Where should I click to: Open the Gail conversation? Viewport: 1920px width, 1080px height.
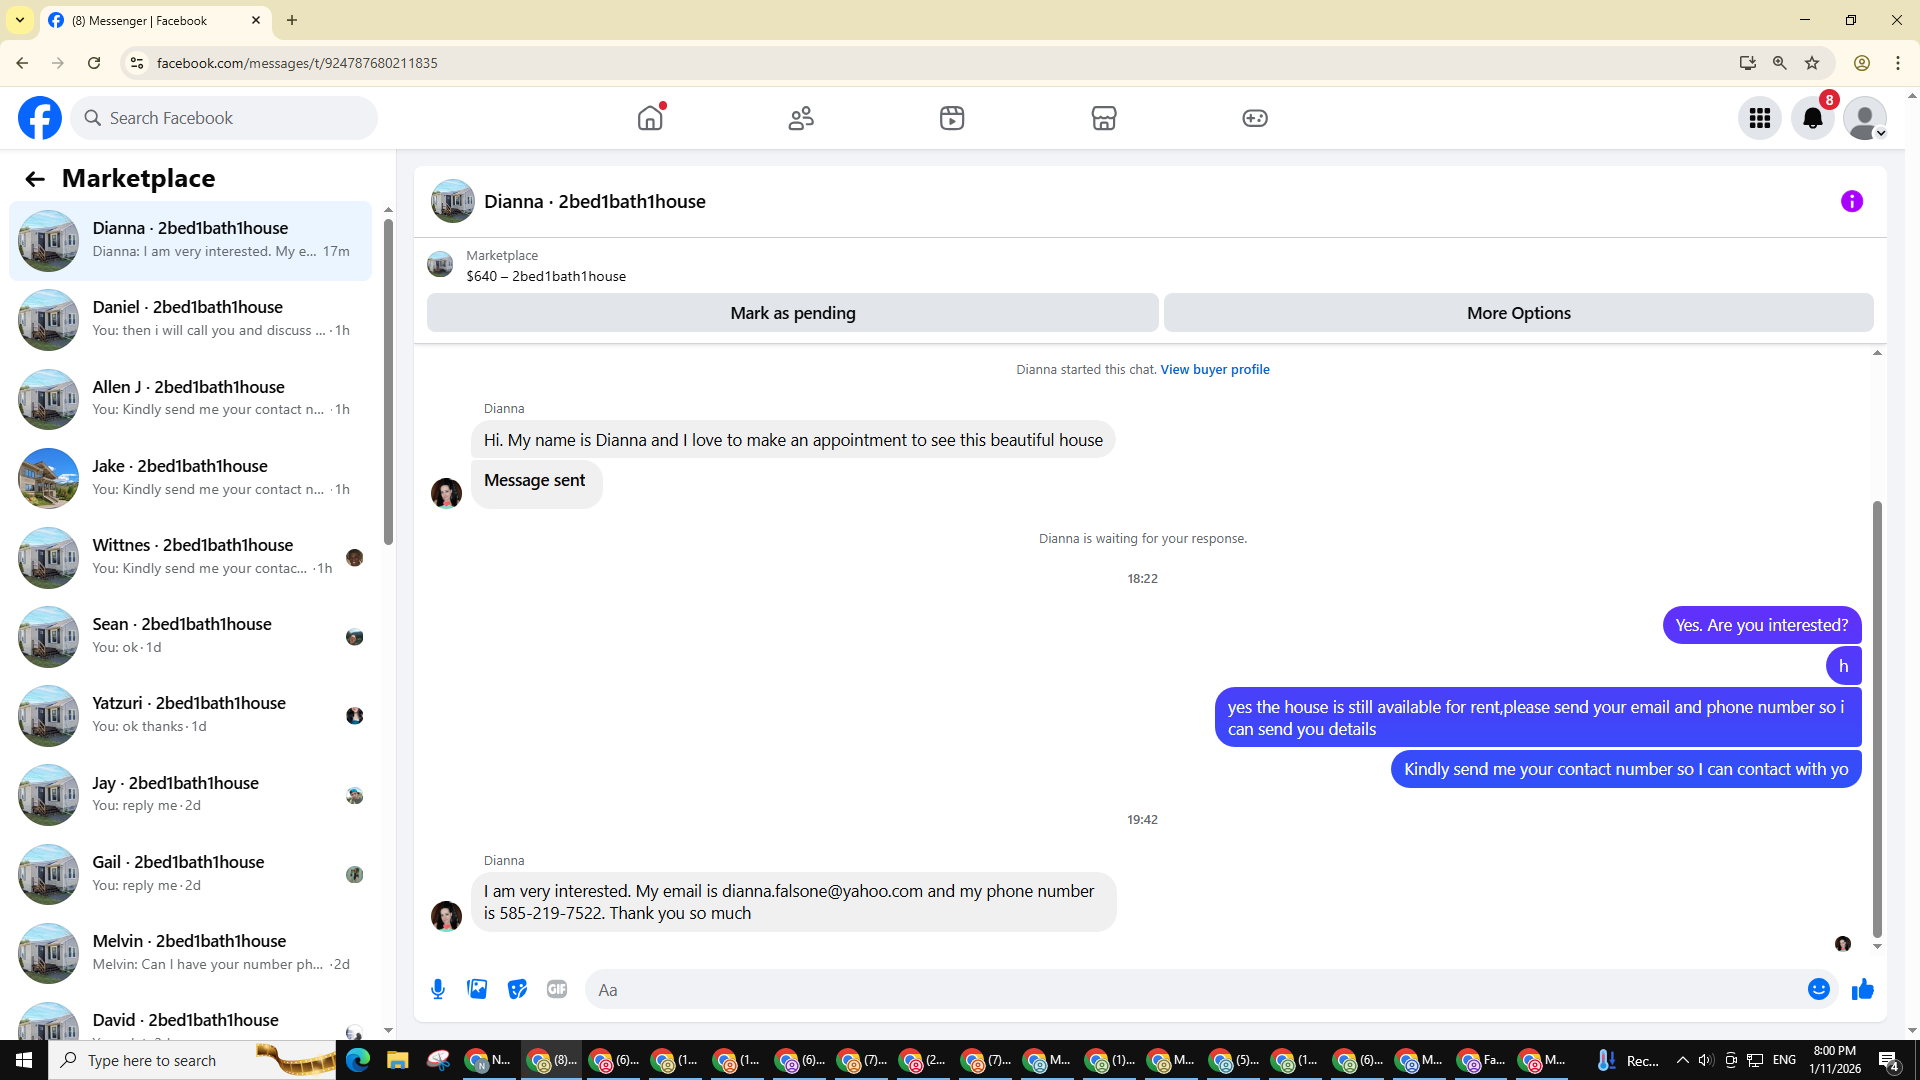click(190, 875)
